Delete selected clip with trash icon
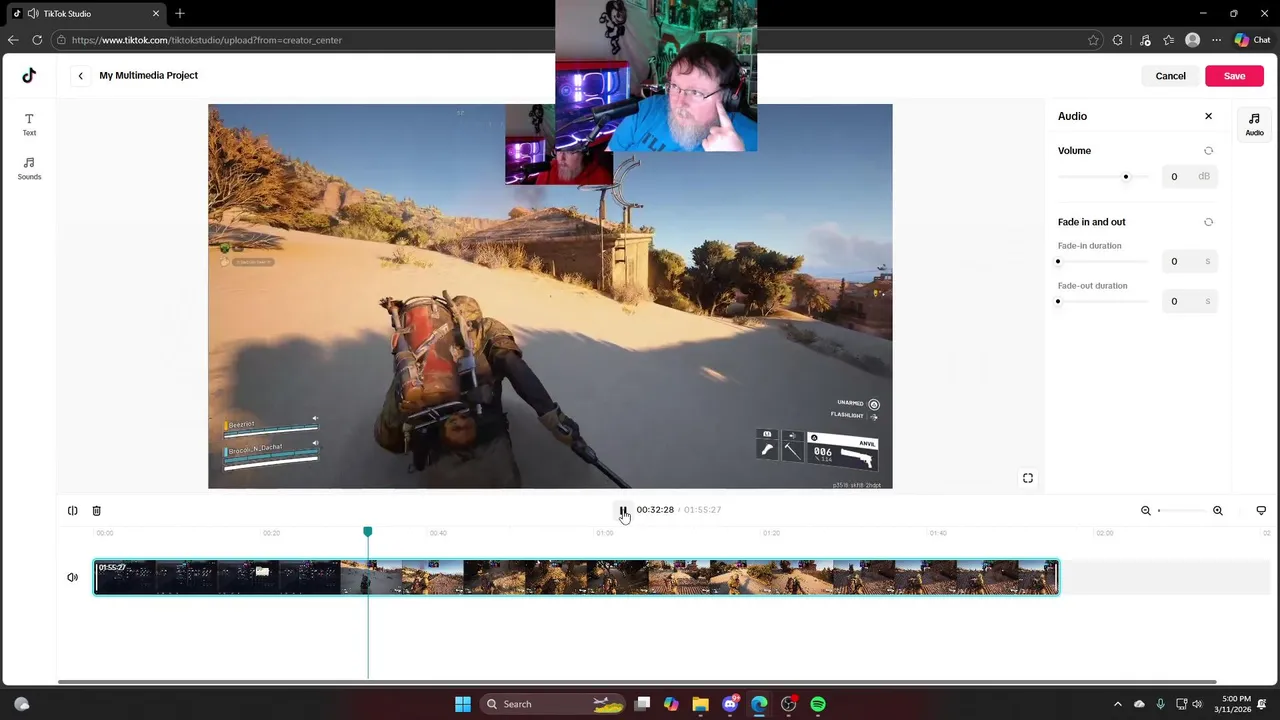The image size is (1280, 720). [96, 511]
